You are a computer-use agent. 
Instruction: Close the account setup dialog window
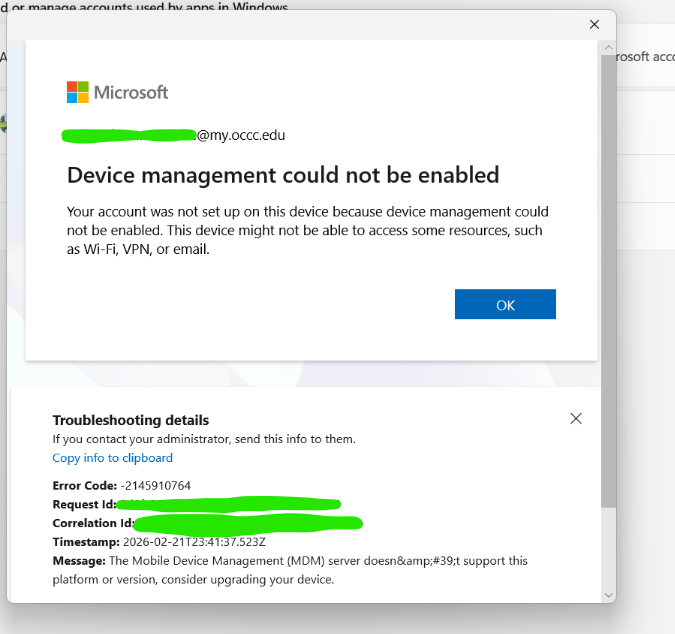(x=594, y=25)
